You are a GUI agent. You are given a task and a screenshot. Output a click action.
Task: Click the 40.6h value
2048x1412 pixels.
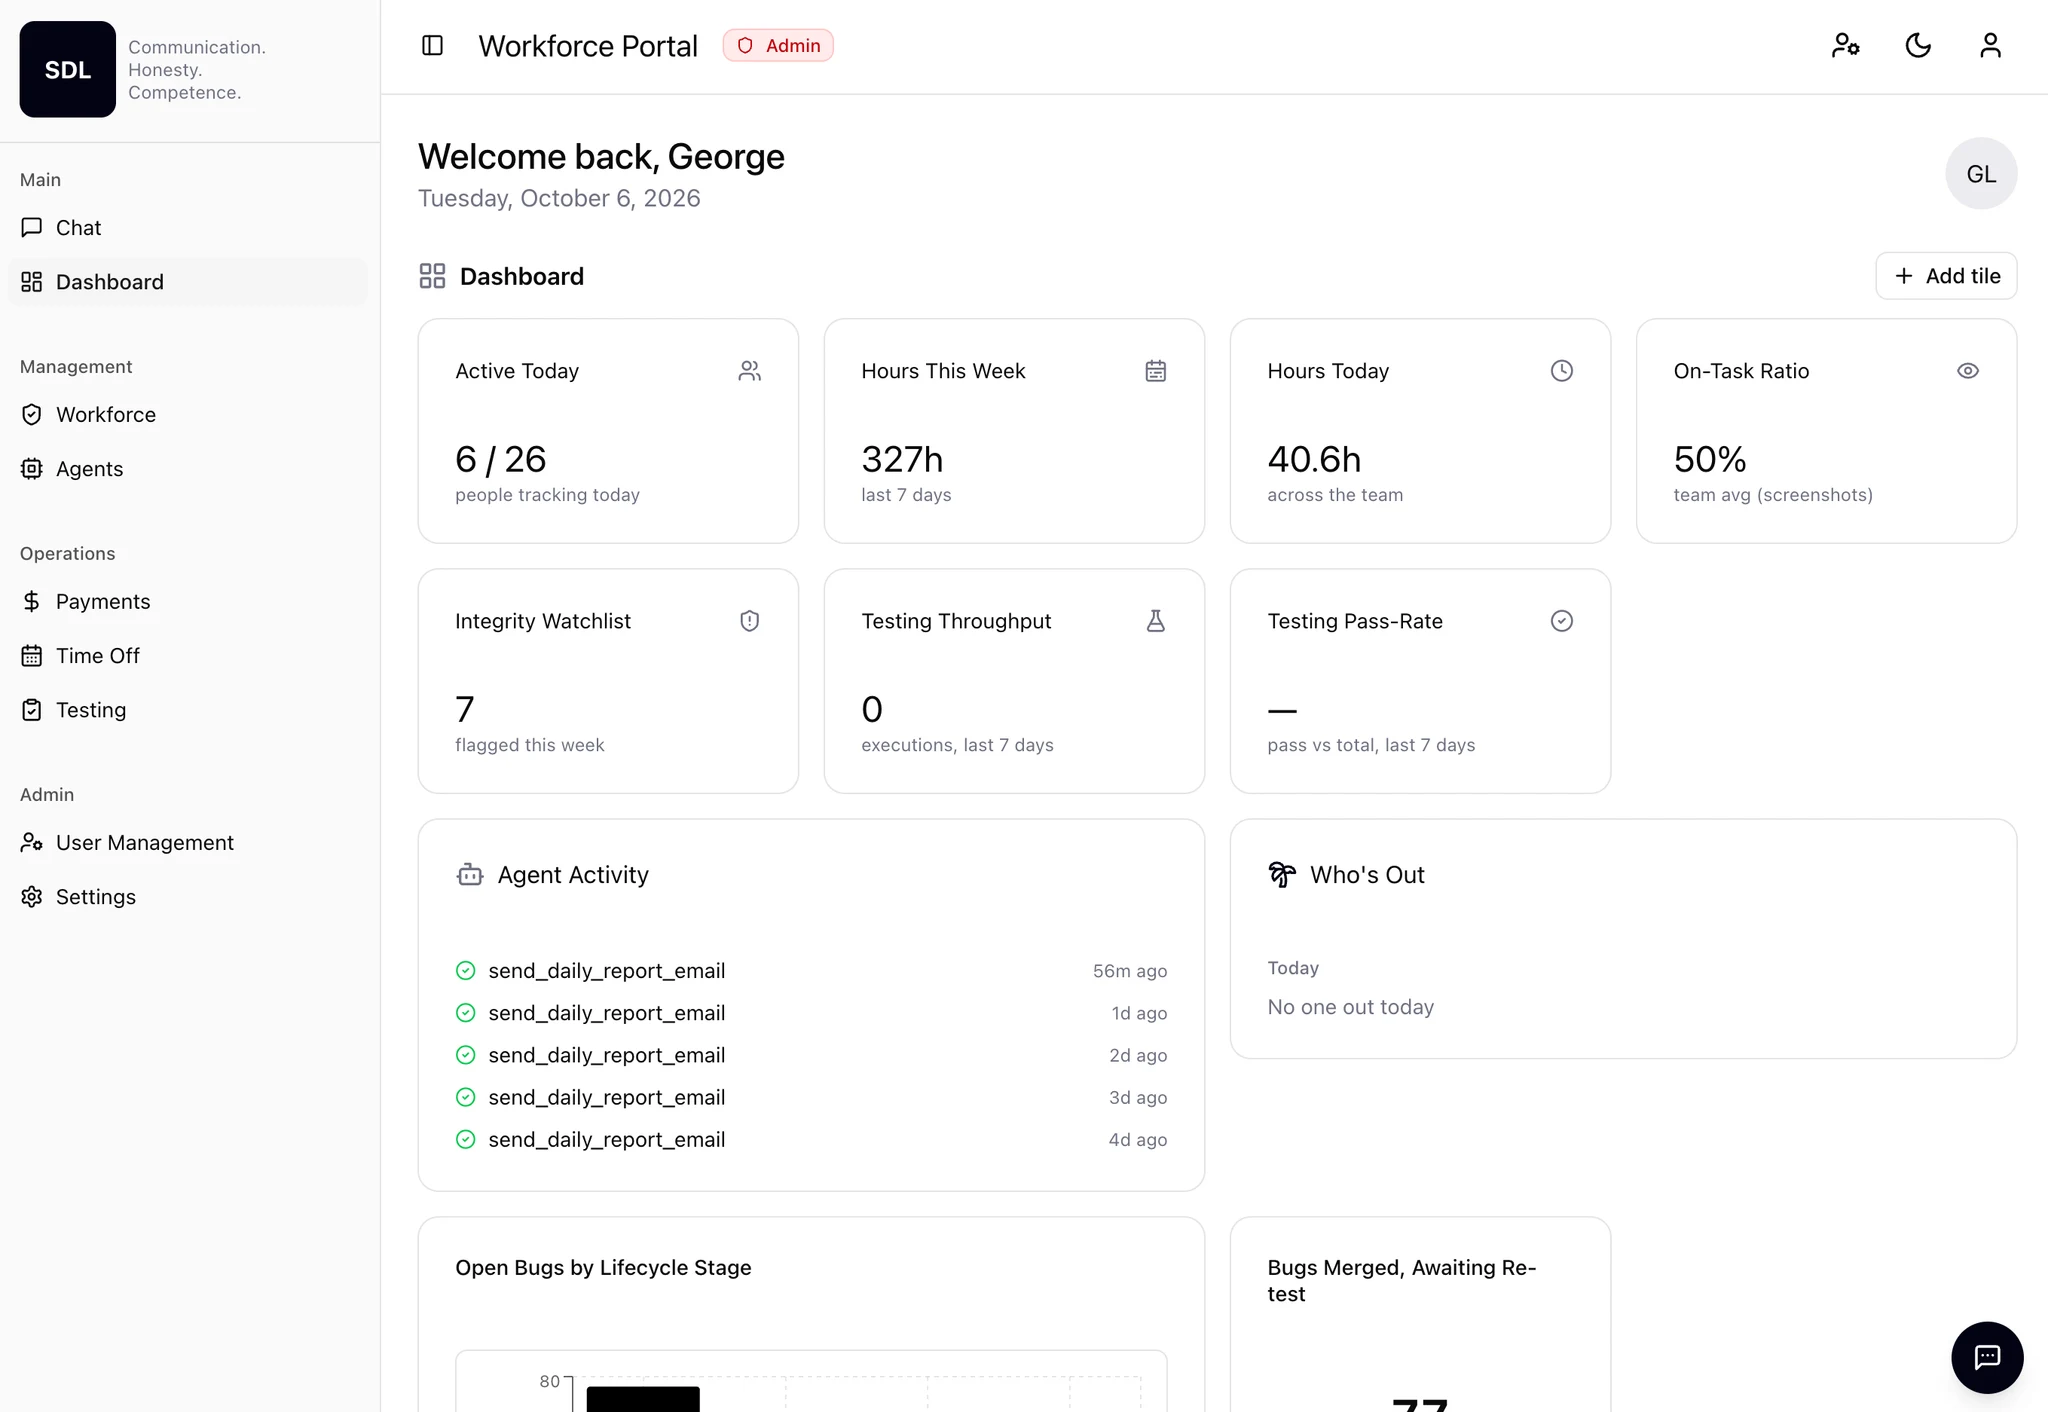pos(1314,459)
